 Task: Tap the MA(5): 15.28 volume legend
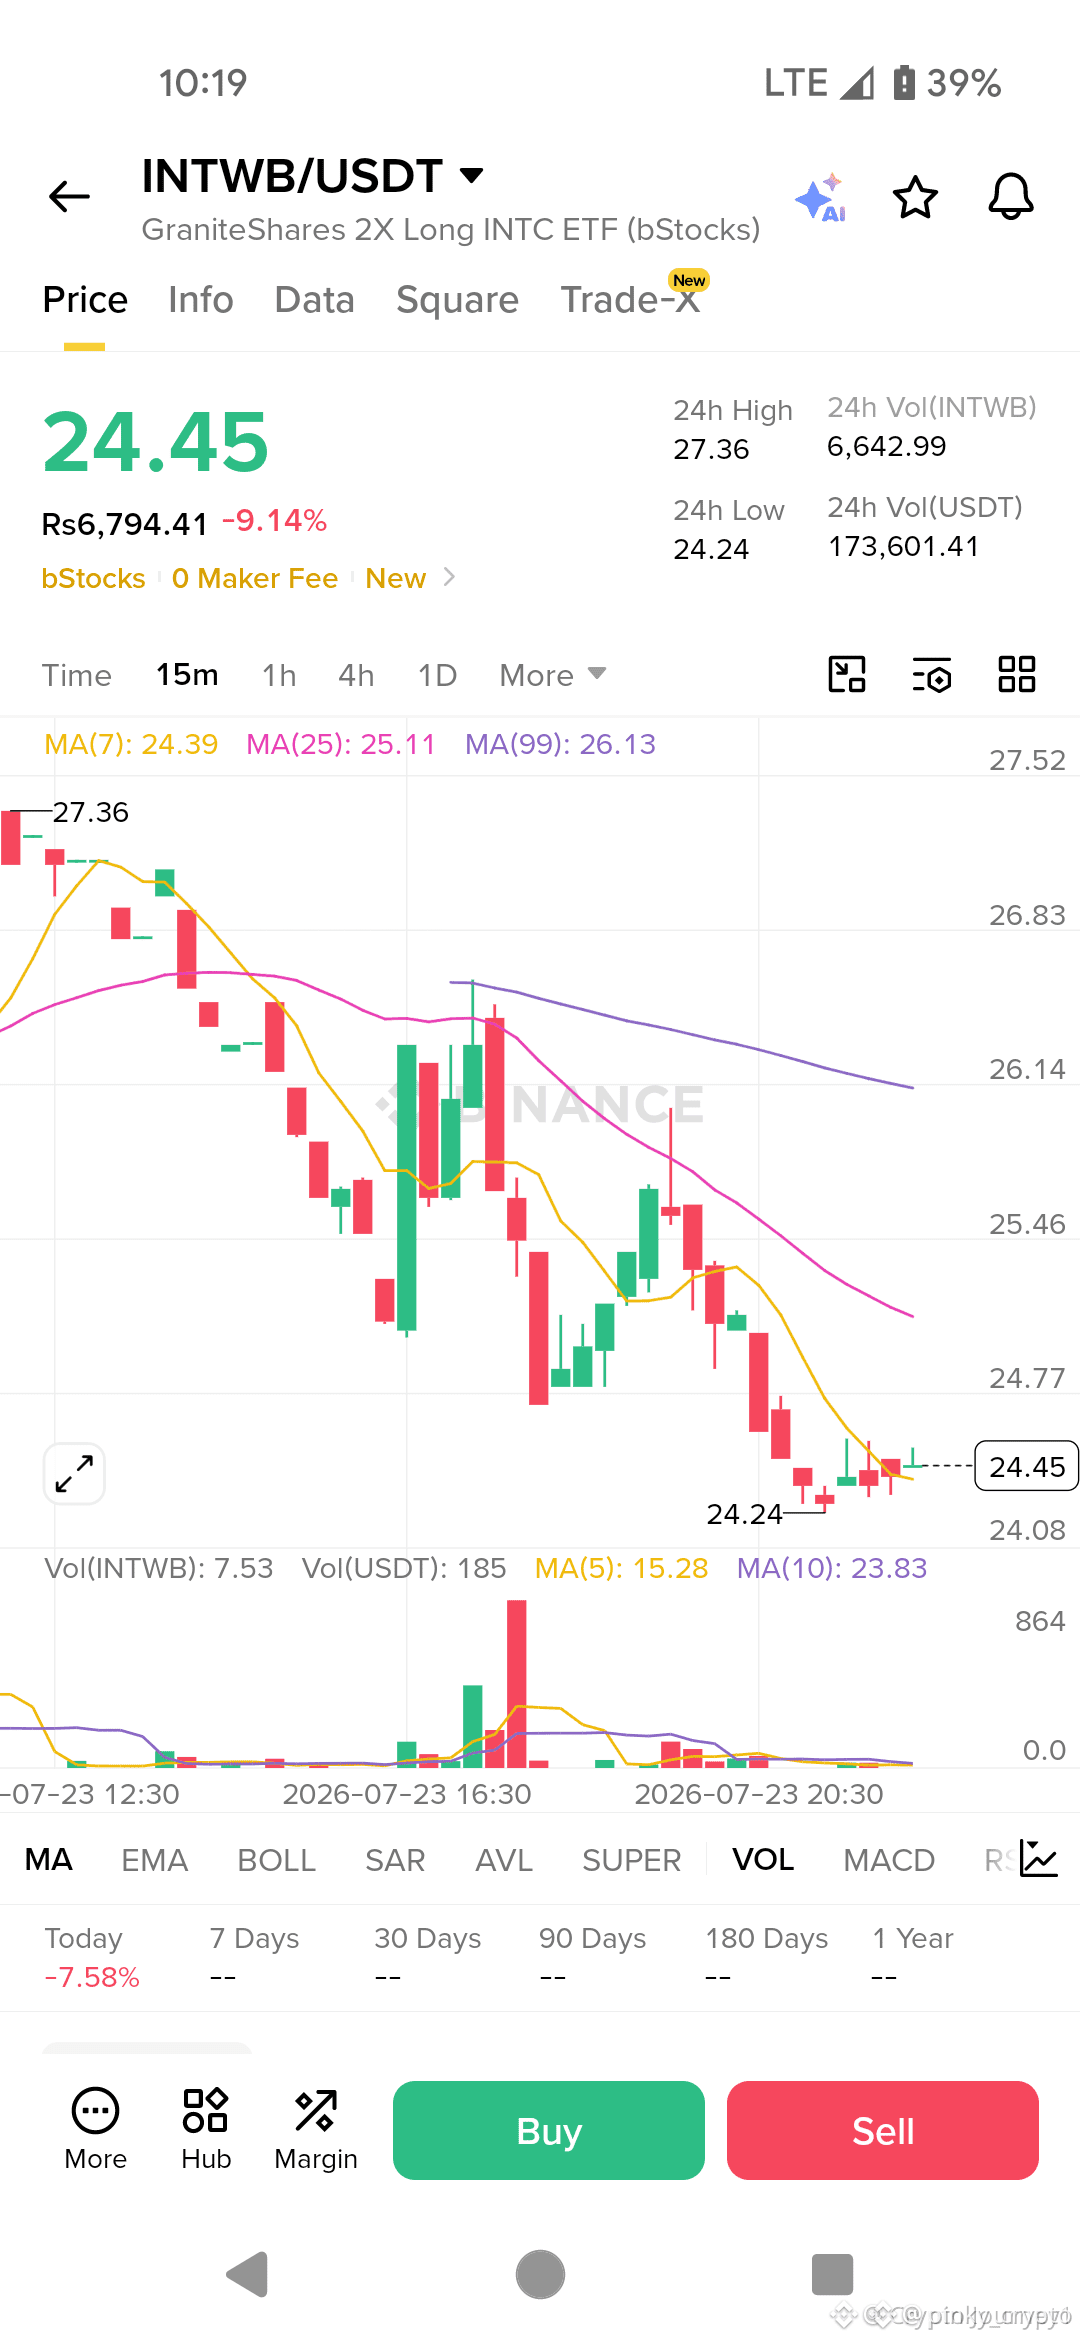(x=621, y=1568)
